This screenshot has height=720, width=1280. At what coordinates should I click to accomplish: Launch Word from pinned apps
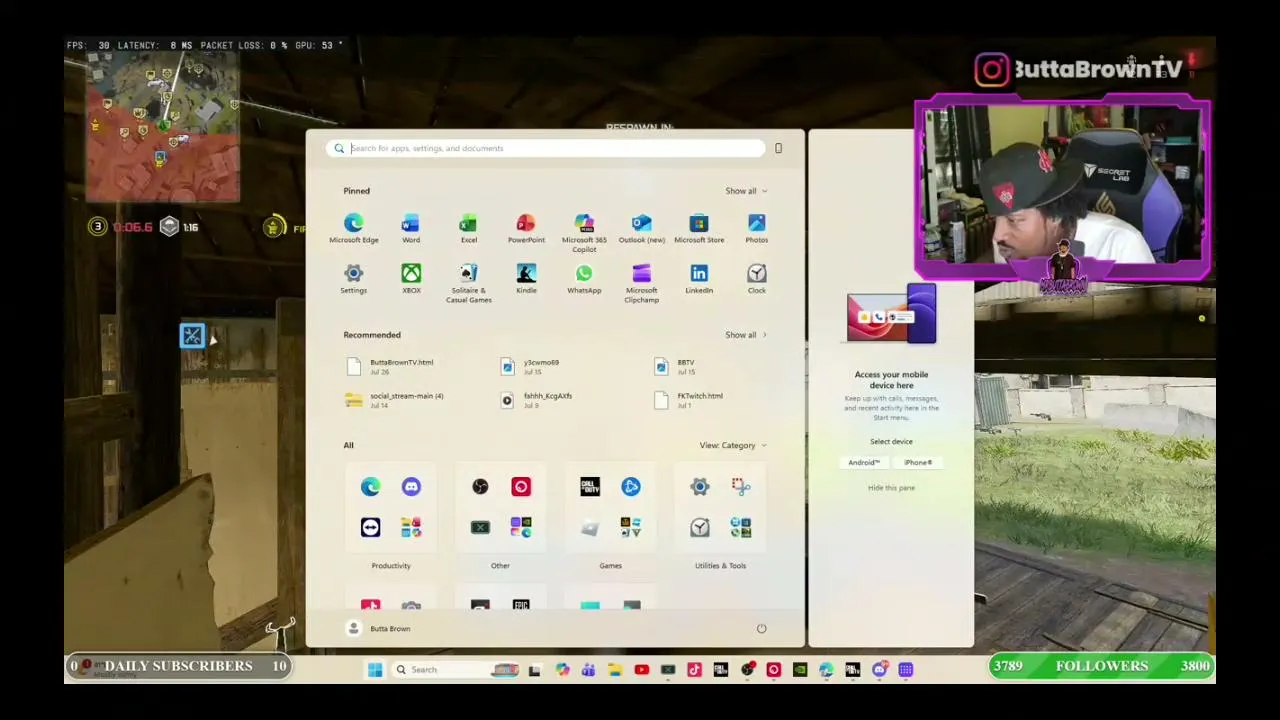(x=411, y=228)
